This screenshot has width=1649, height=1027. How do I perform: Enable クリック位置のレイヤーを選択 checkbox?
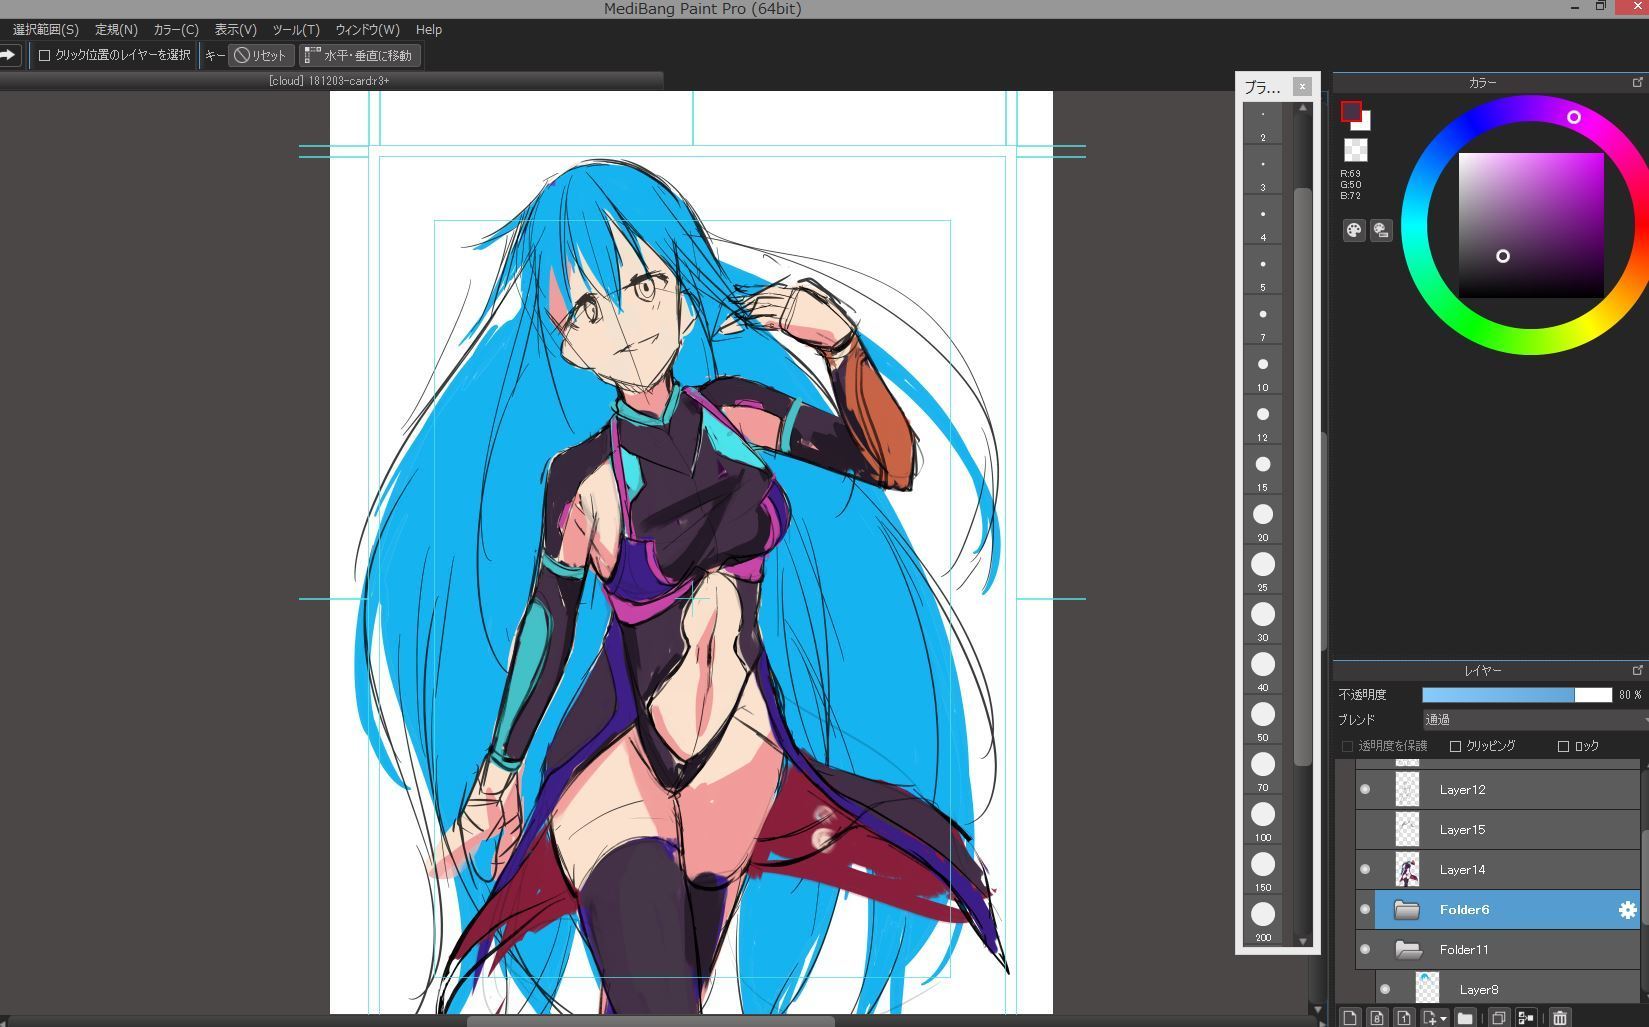click(x=44, y=56)
